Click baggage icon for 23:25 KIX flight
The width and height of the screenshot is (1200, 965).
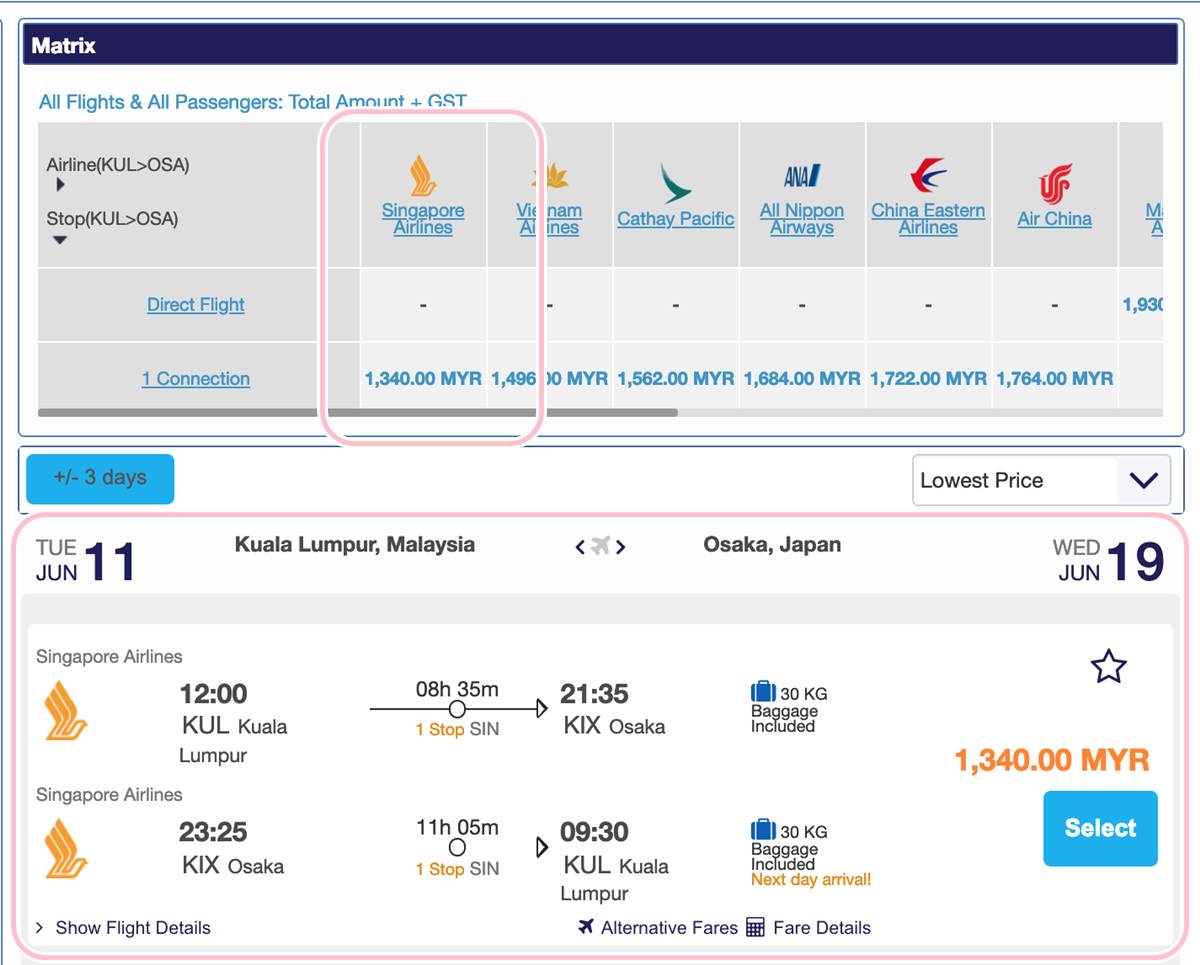click(763, 830)
